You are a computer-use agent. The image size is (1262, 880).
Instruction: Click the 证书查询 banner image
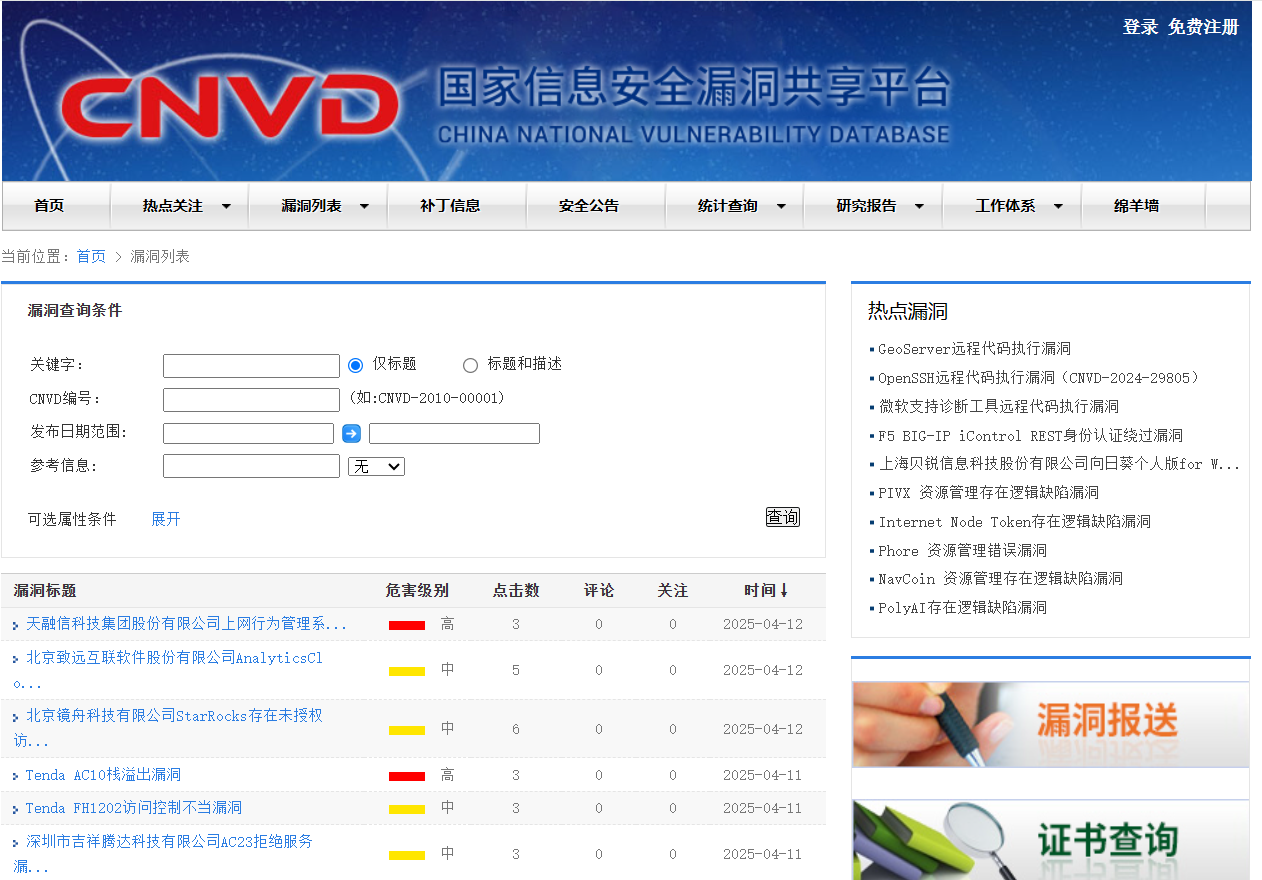pyautogui.click(x=1050, y=840)
